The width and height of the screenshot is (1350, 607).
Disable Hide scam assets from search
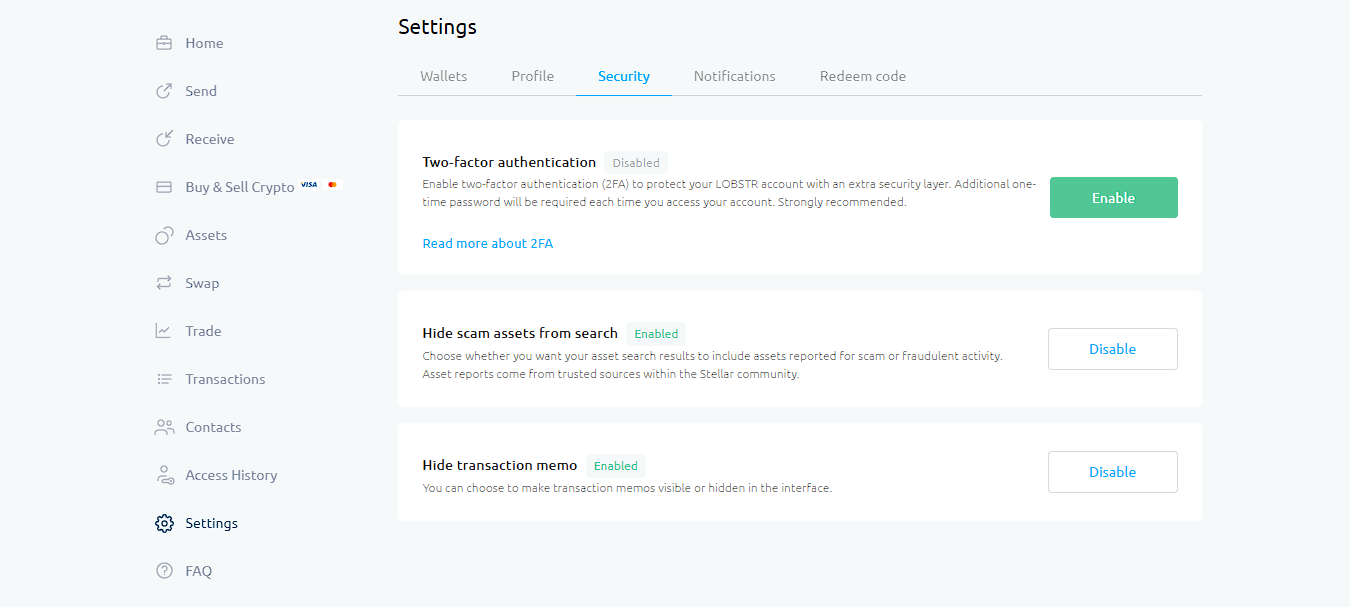coord(1112,349)
